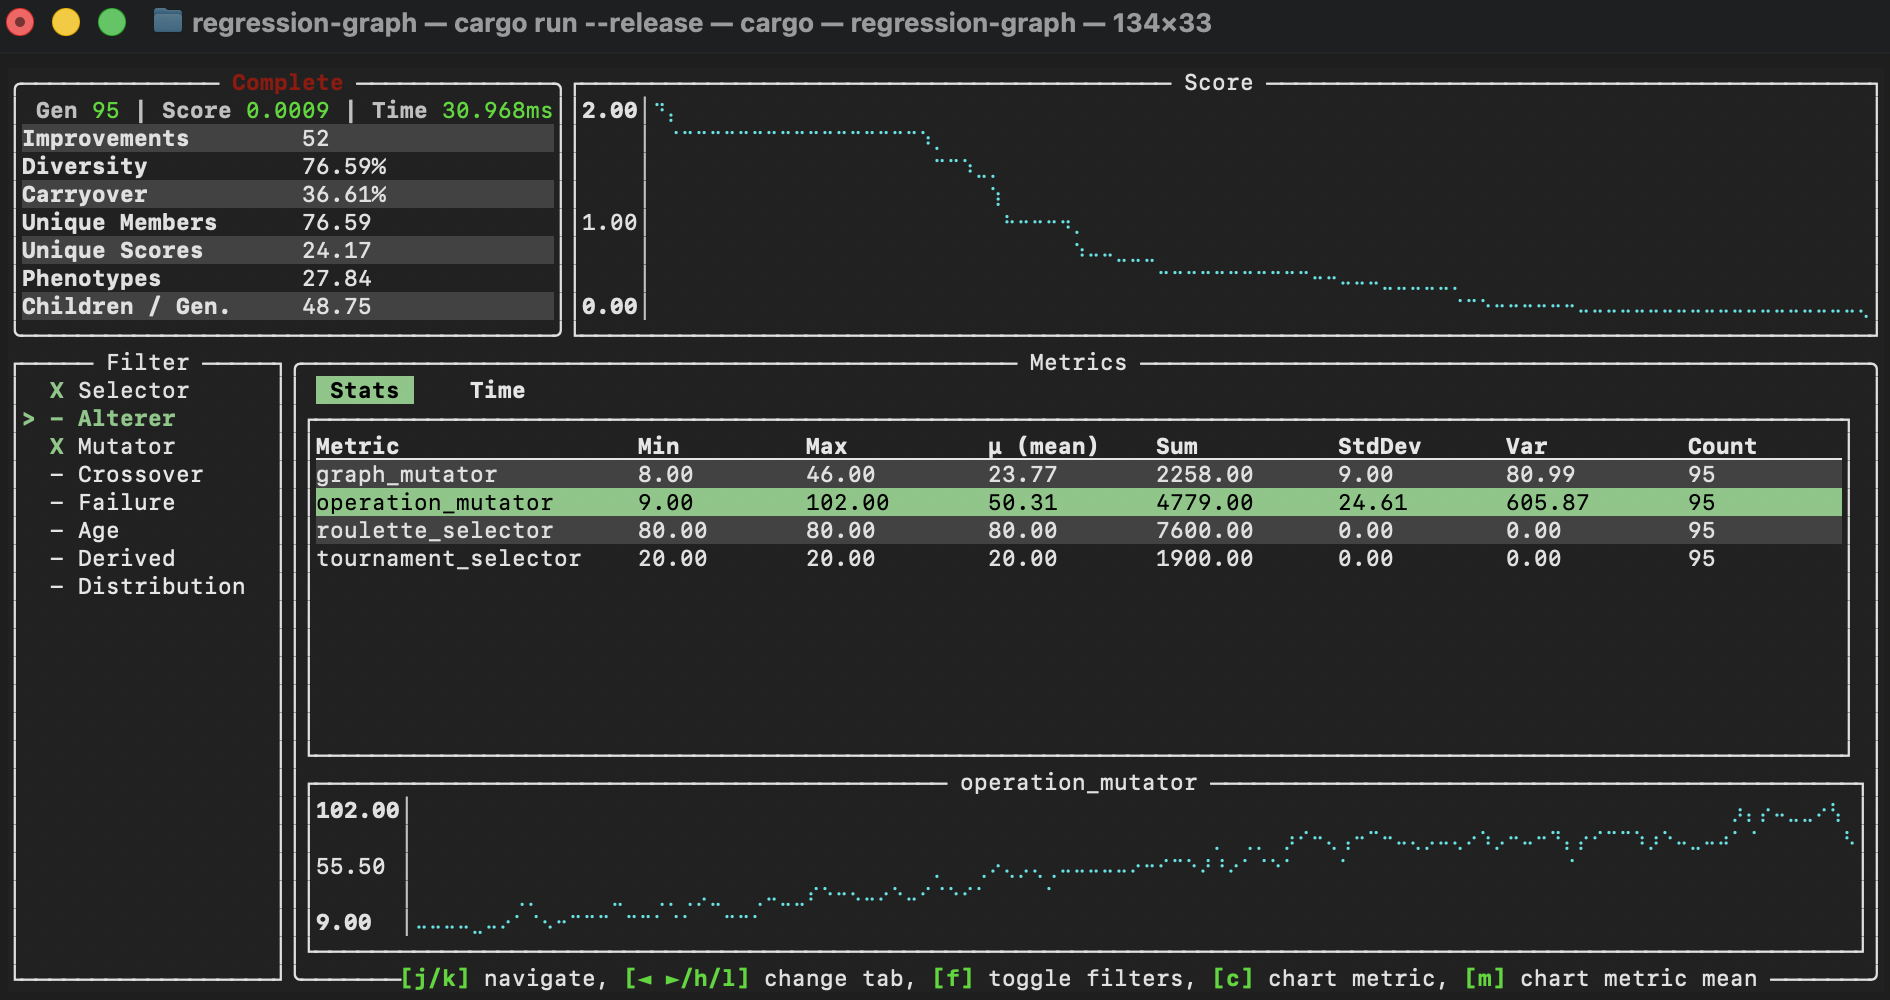Click the arrow cursor beside Alterer

(29, 419)
